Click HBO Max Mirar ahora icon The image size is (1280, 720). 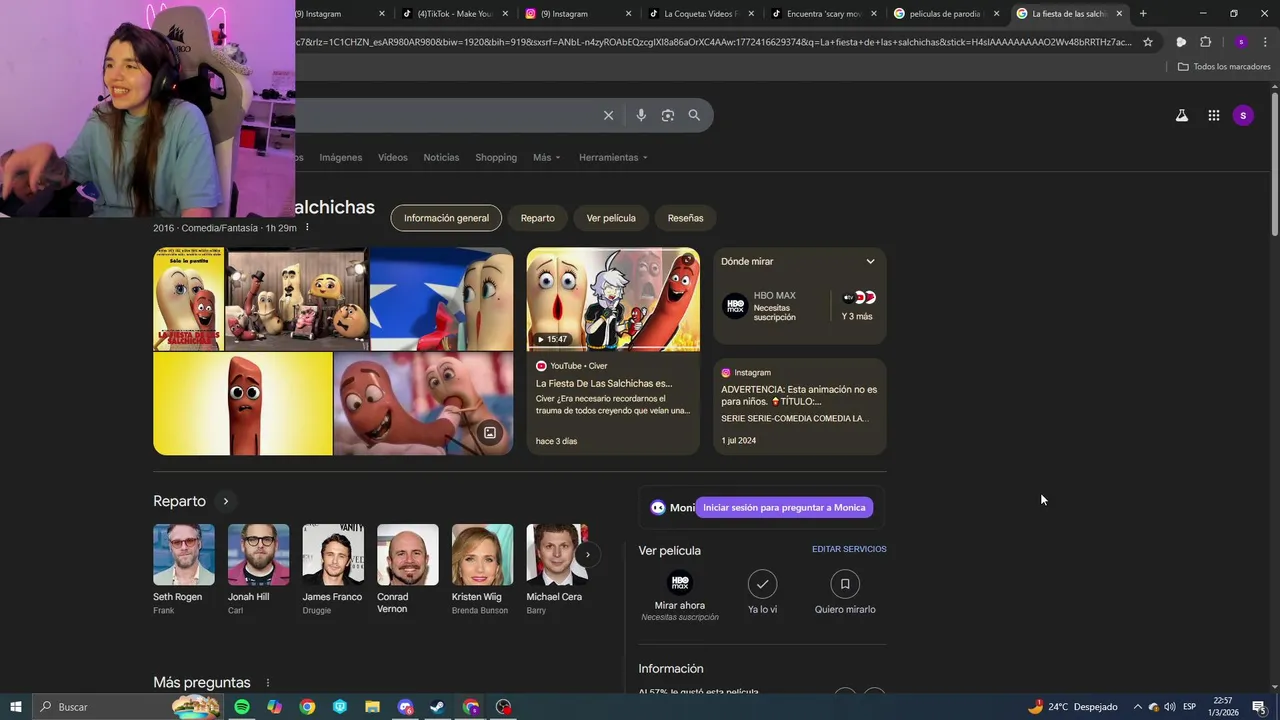[x=680, y=583]
